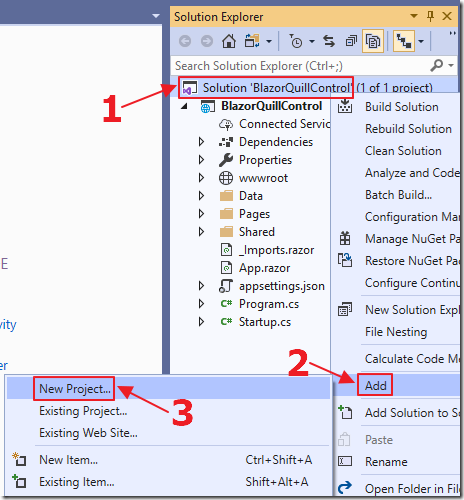Expand the Properties node
Image resolution: width=464 pixels, height=500 pixels.
(x=201, y=160)
